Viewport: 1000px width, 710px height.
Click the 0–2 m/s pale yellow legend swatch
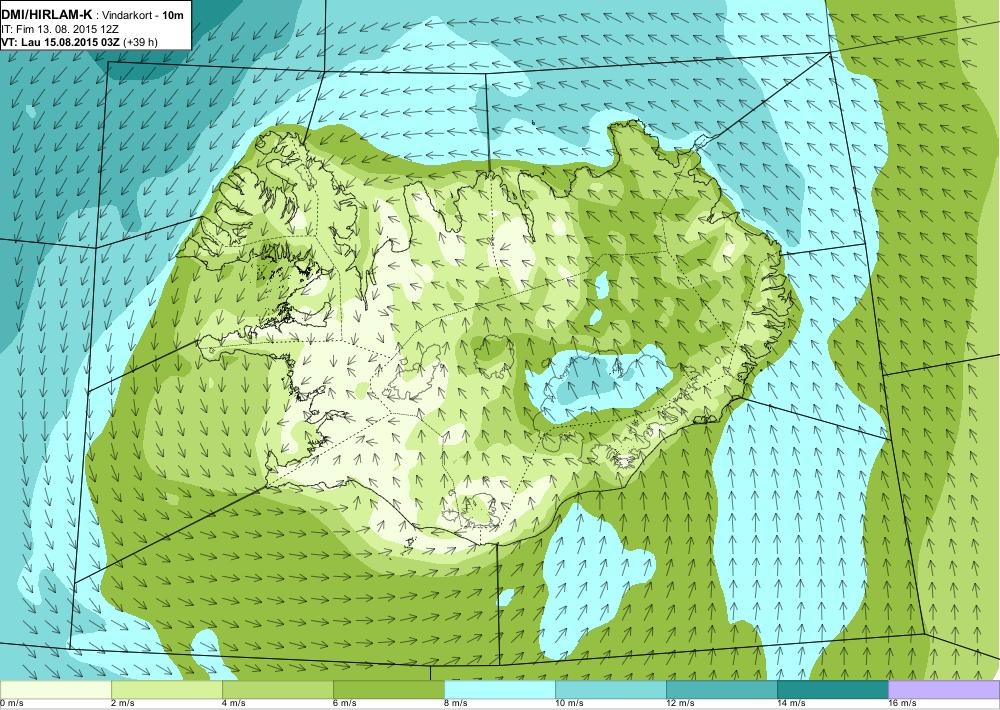55,690
